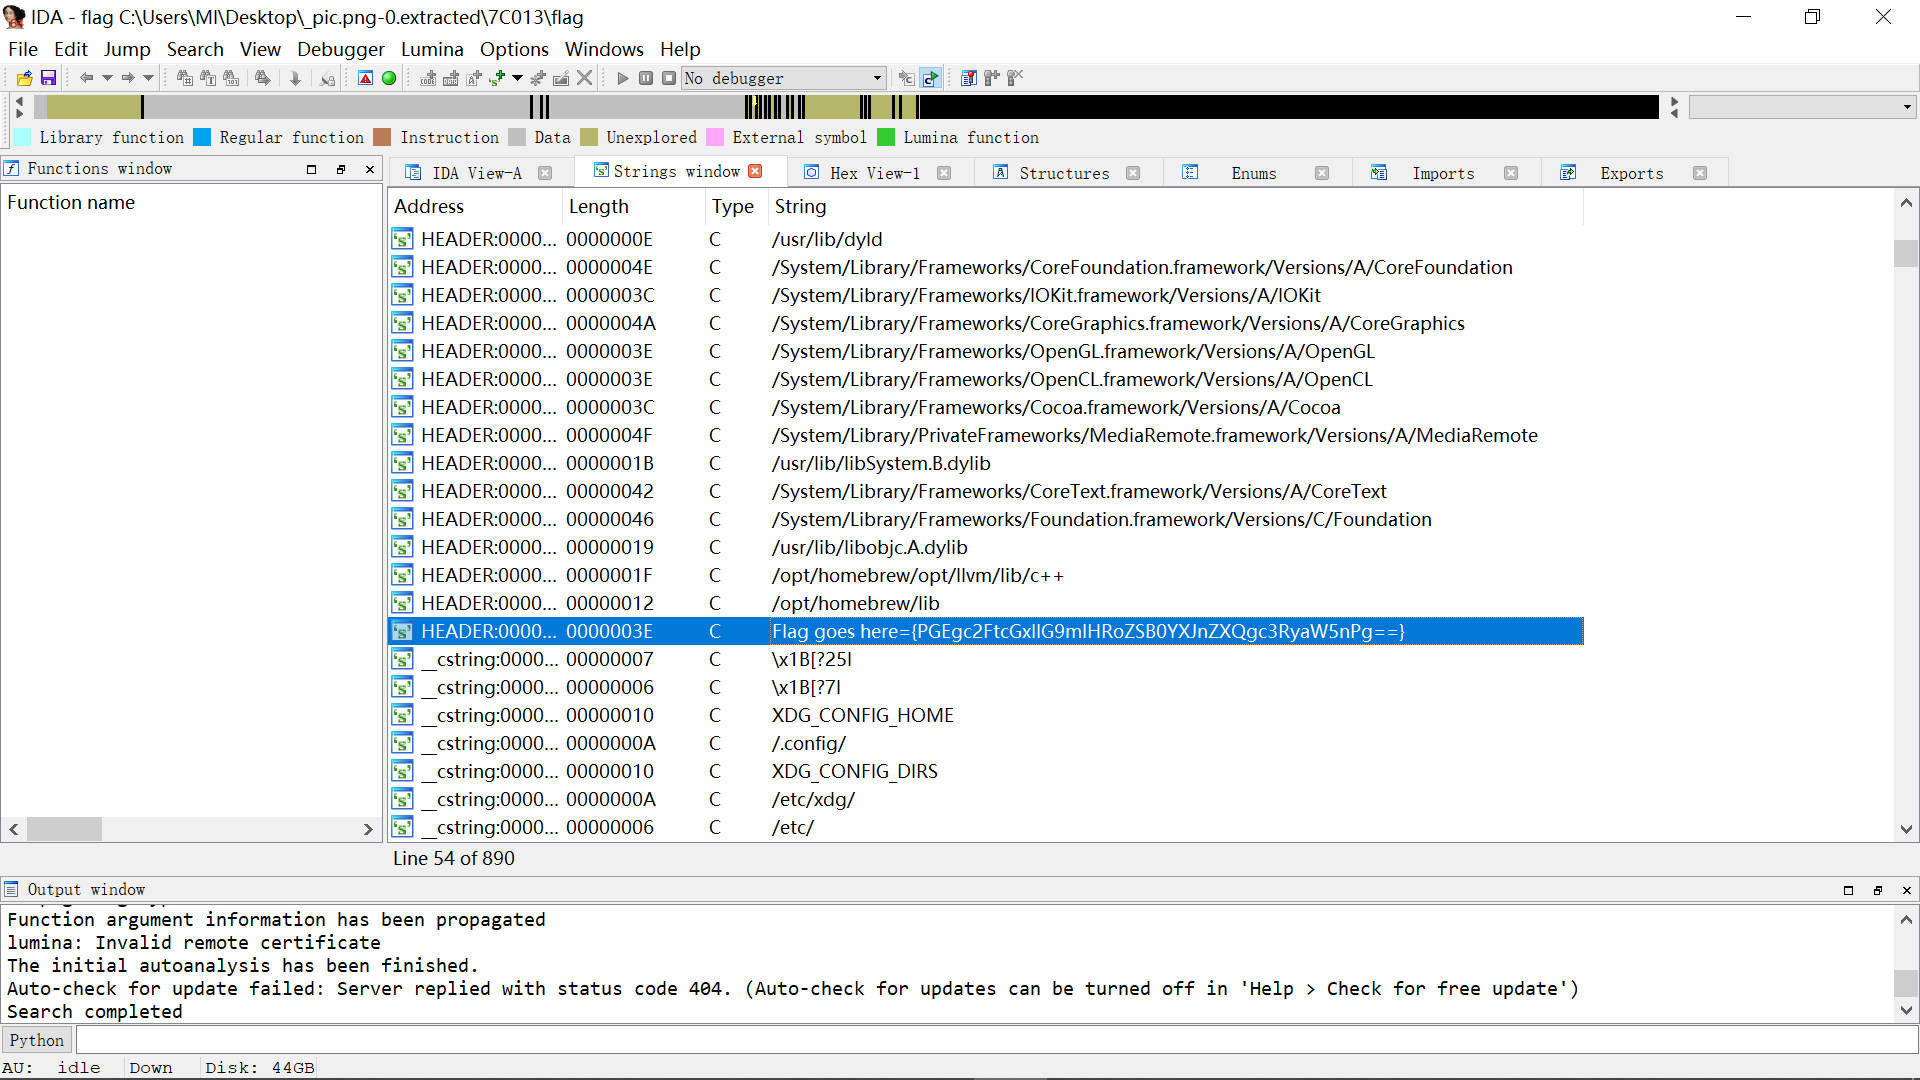This screenshot has width=1920, height=1080.
Task: Click the Search byte sequence binoculars icon
Action: 231,78
